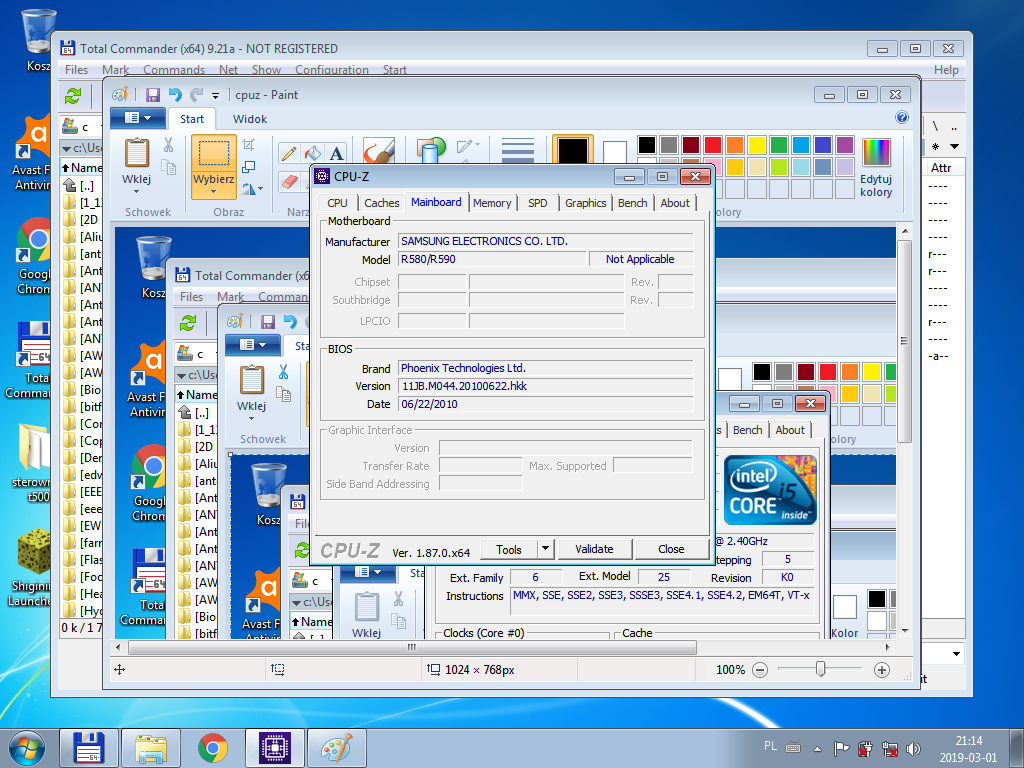The height and width of the screenshot is (768, 1024).
Task: Open the shape outline dropdown
Action: pos(468,146)
